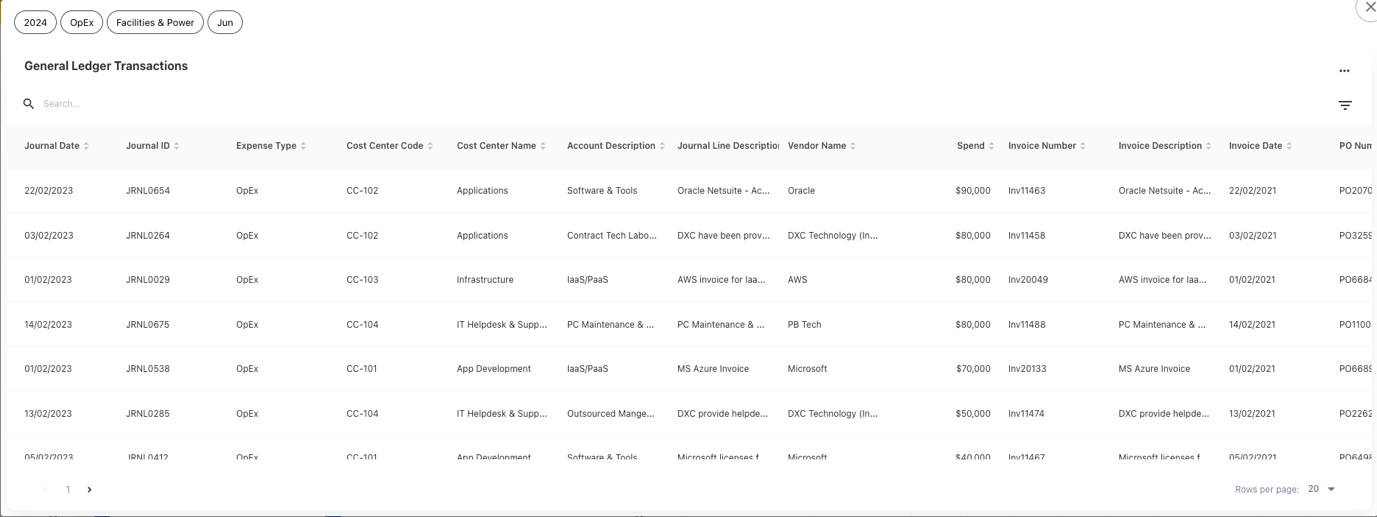1377x517 pixels.
Task: Select the OpEx filter chip
Action: tap(82, 22)
